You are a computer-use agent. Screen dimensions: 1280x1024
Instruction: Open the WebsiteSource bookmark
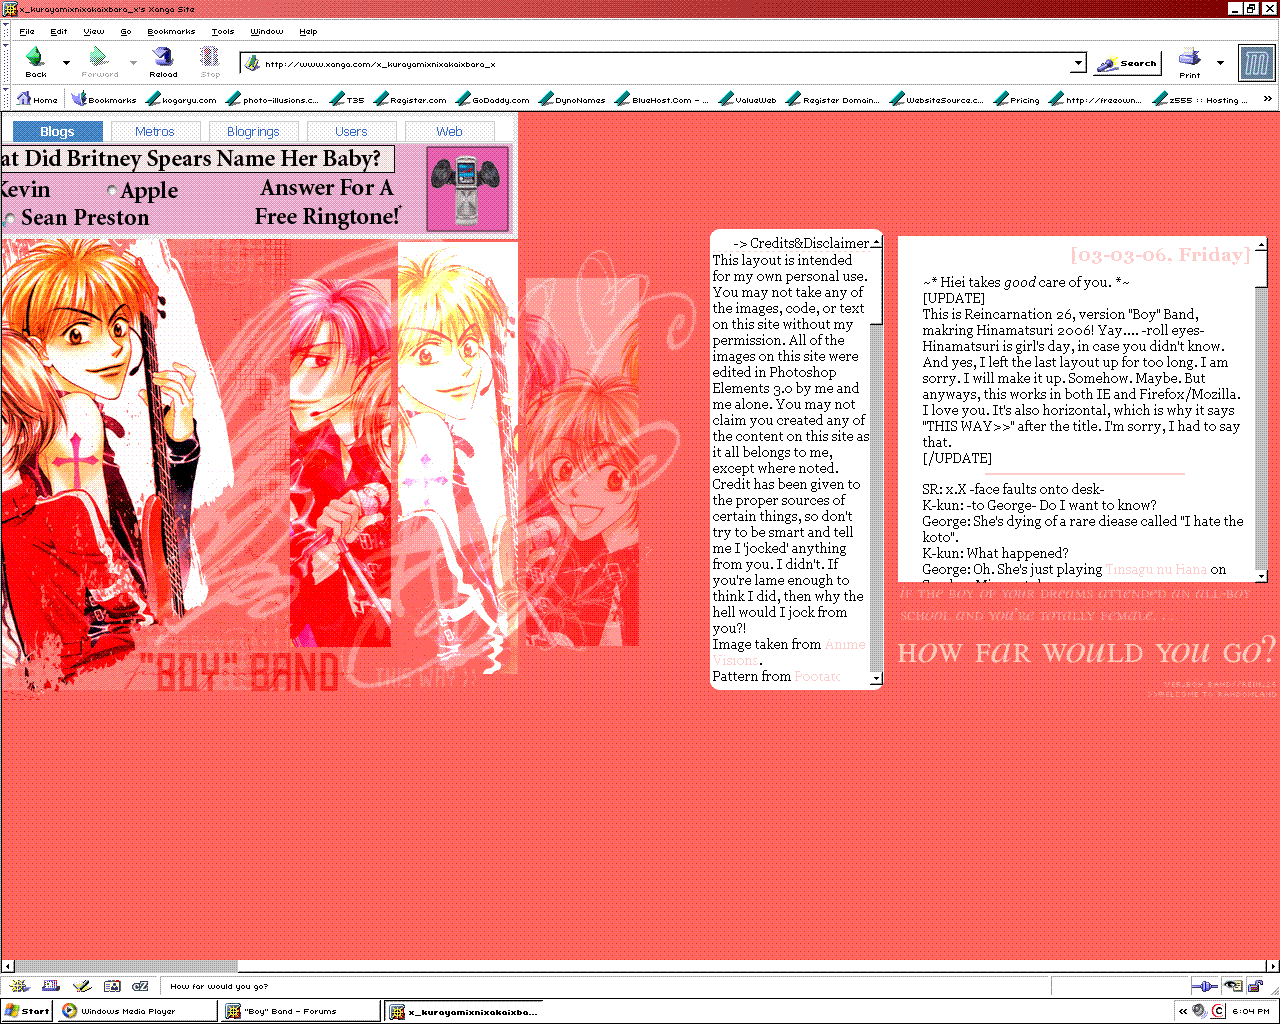click(937, 99)
